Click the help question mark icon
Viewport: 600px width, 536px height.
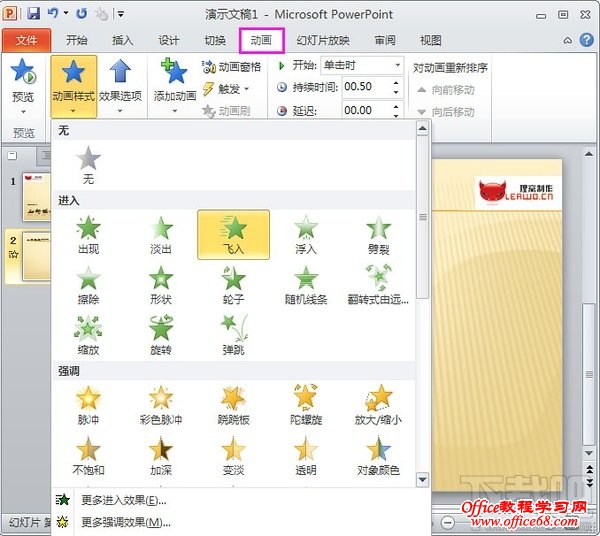coord(587,40)
